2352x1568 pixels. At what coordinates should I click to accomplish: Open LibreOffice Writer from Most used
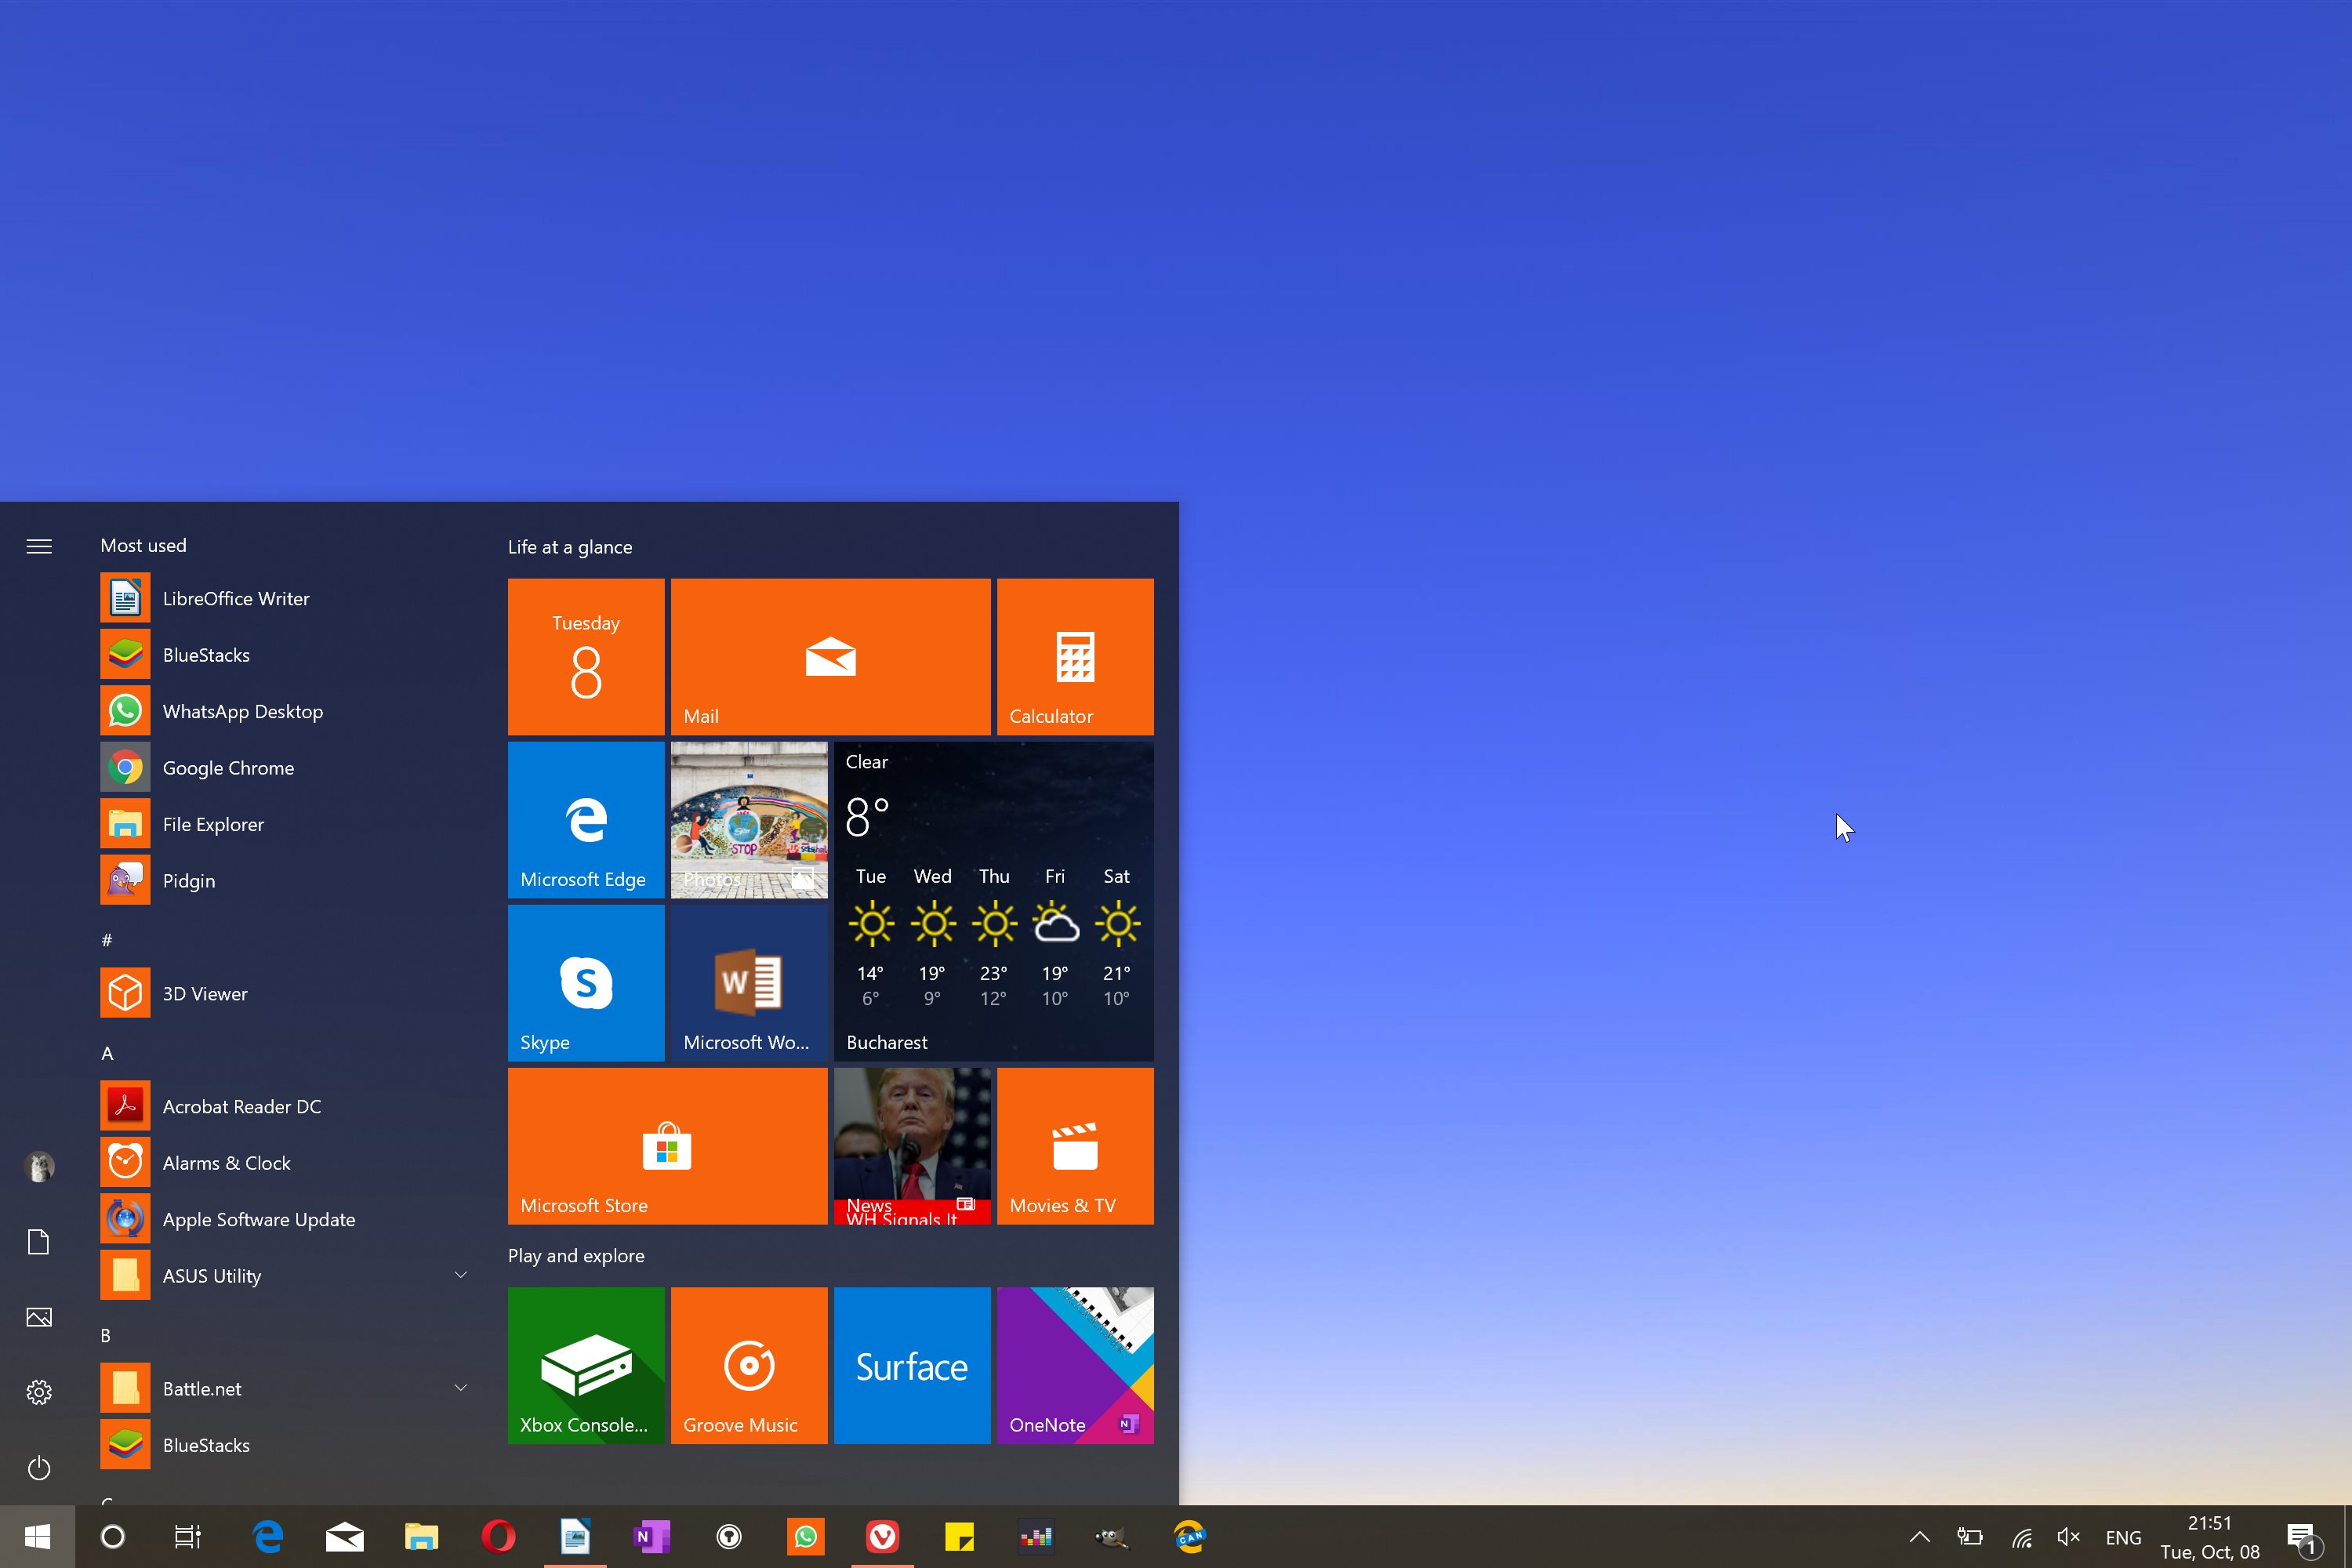pyautogui.click(x=285, y=598)
